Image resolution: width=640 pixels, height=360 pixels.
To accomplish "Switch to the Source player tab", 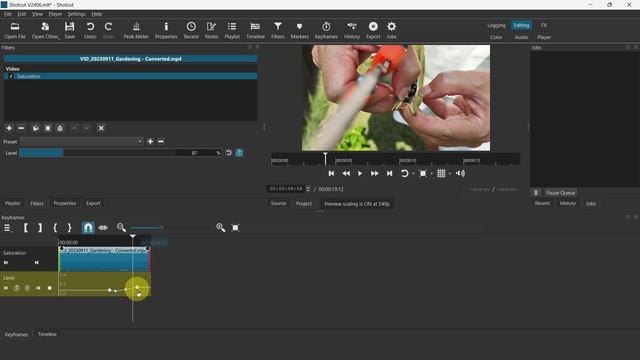I will coord(278,203).
